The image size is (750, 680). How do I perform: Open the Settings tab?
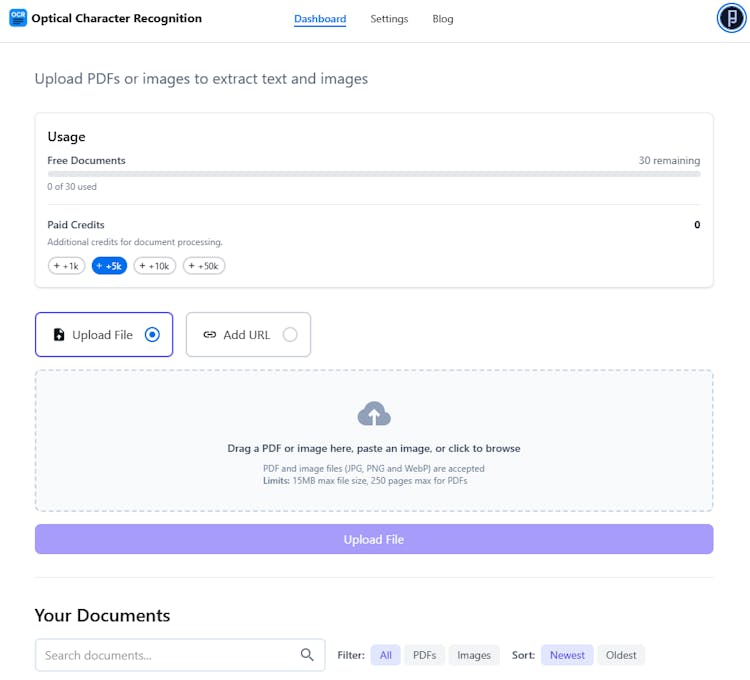pos(389,19)
